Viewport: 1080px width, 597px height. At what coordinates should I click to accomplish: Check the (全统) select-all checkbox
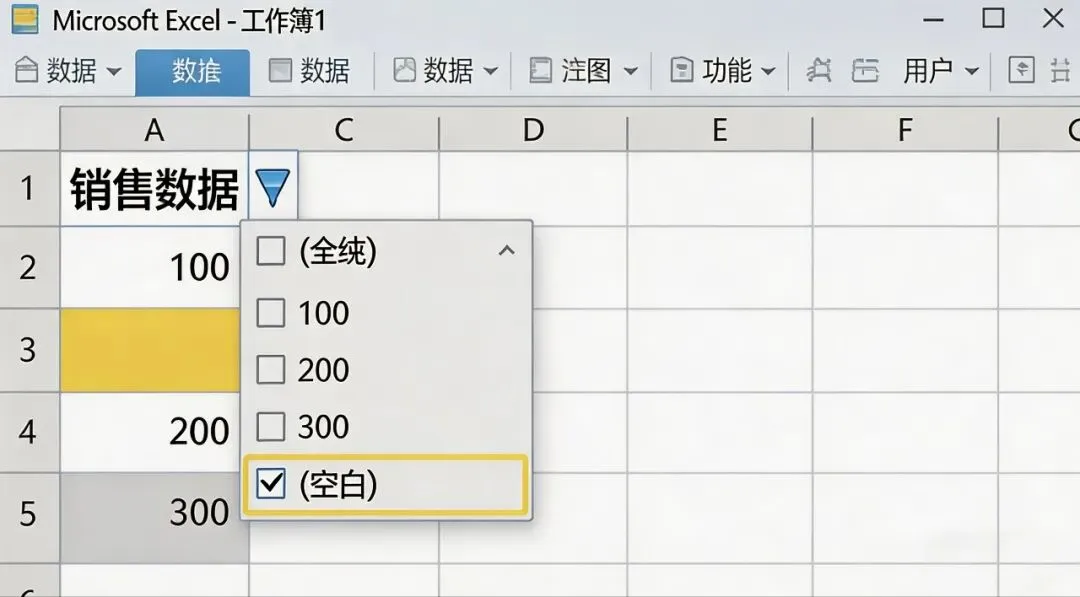pyautogui.click(x=271, y=251)
